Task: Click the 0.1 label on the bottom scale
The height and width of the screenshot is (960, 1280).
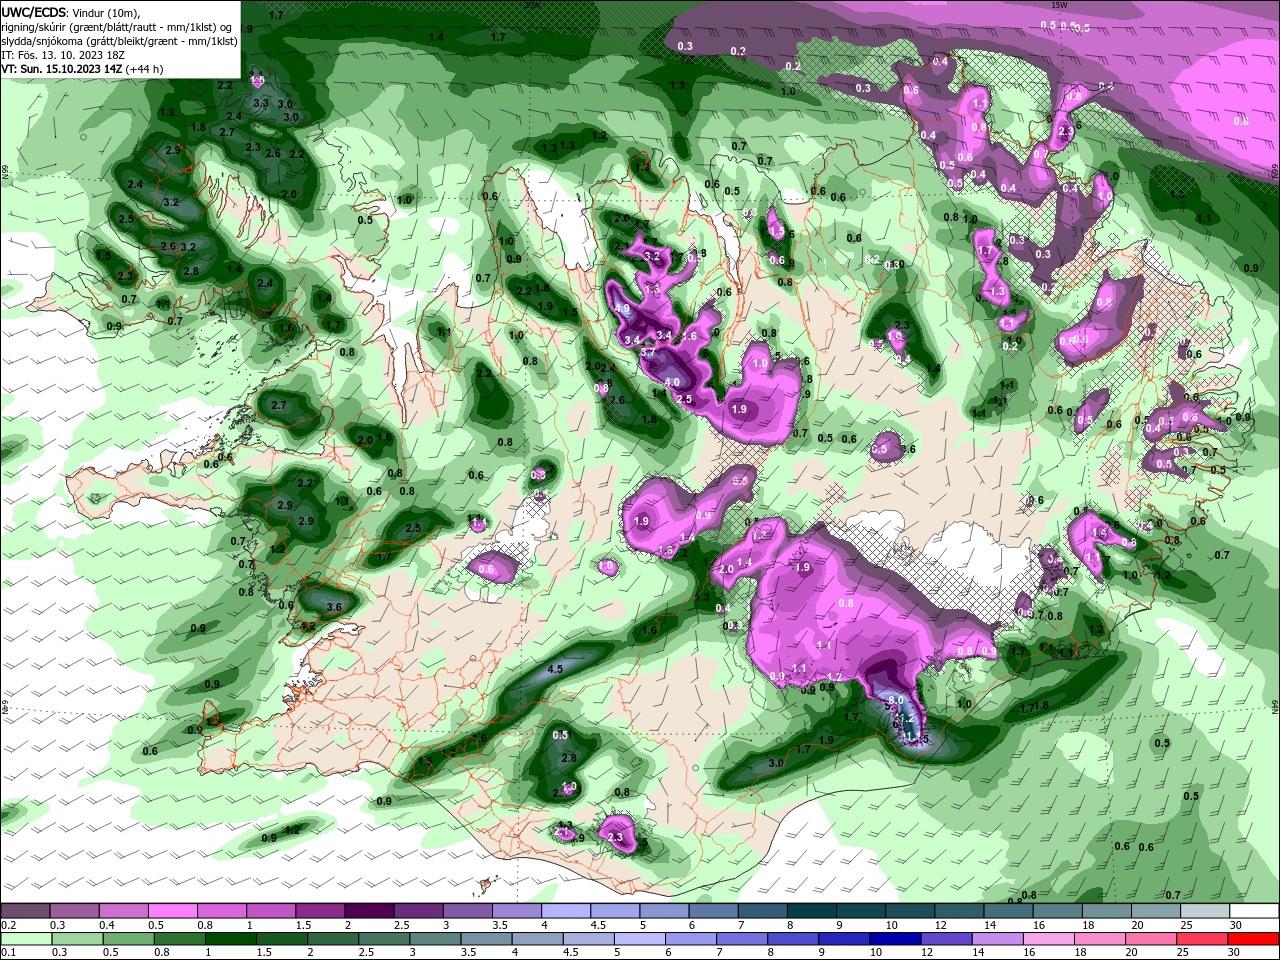Action: point(9,953)
